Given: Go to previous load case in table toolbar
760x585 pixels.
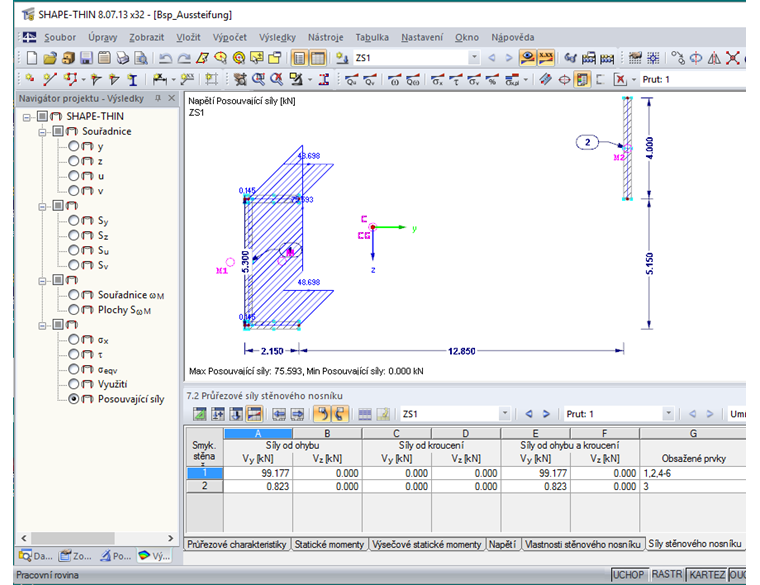Looking at the screenshot, I should click(529, 414).
